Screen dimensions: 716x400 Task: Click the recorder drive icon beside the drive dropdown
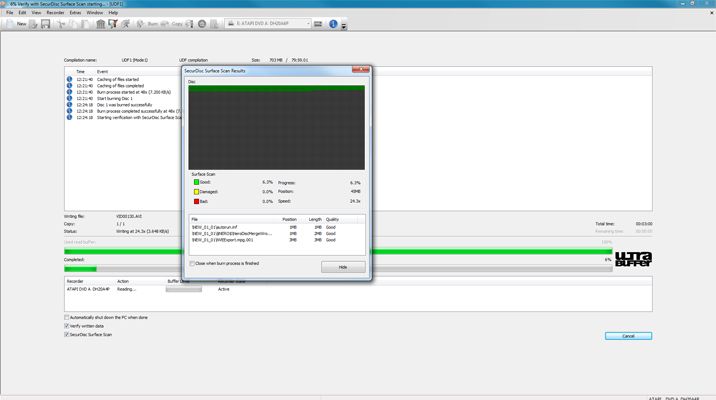click(x=318, y=24)
